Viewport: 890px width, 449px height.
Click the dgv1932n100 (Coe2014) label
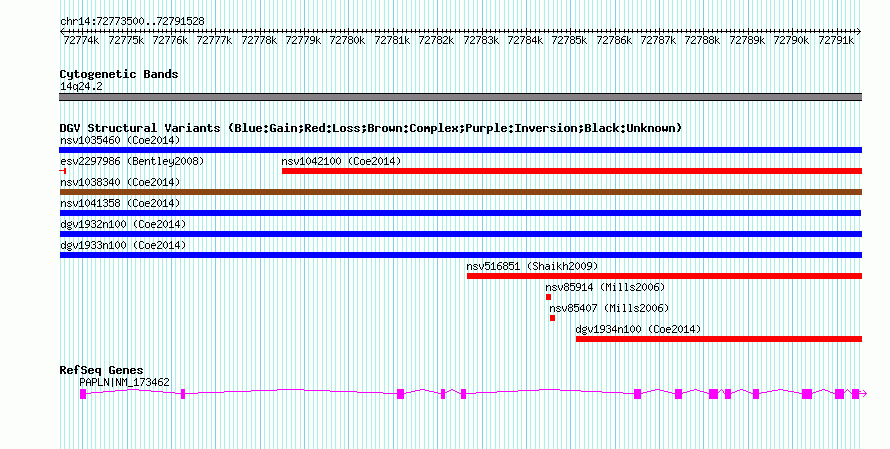click(123, 224)
